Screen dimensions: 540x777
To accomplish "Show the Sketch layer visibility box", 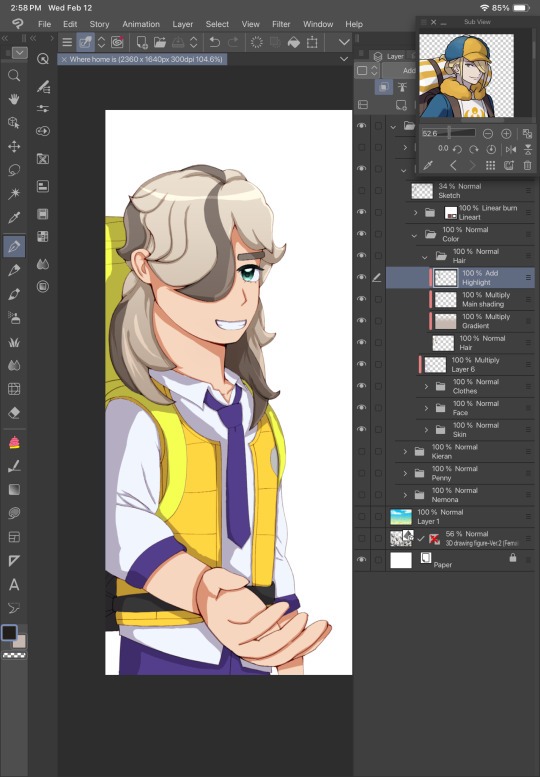I will point(362,190).
